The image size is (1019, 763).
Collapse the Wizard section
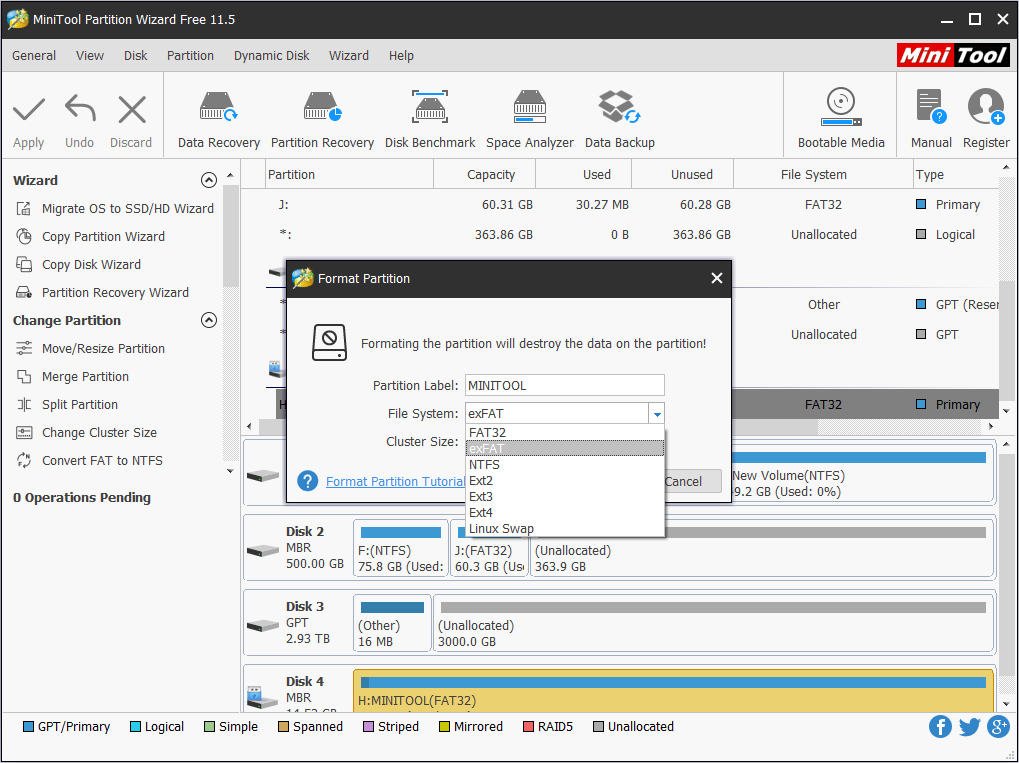pyautogui.click(x=209, y=181)
